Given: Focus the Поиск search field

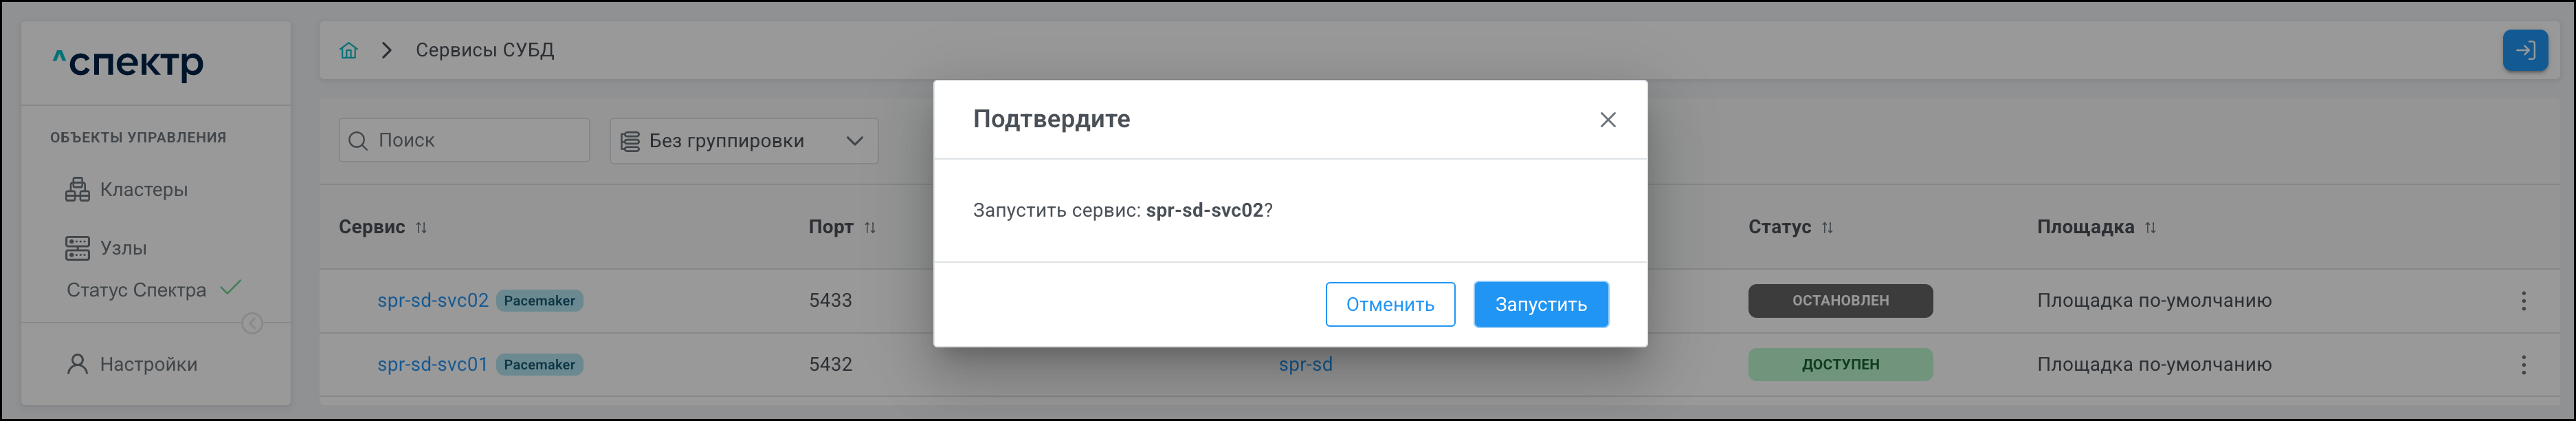Looking at the screenshot, I should (x=475, y=141).
